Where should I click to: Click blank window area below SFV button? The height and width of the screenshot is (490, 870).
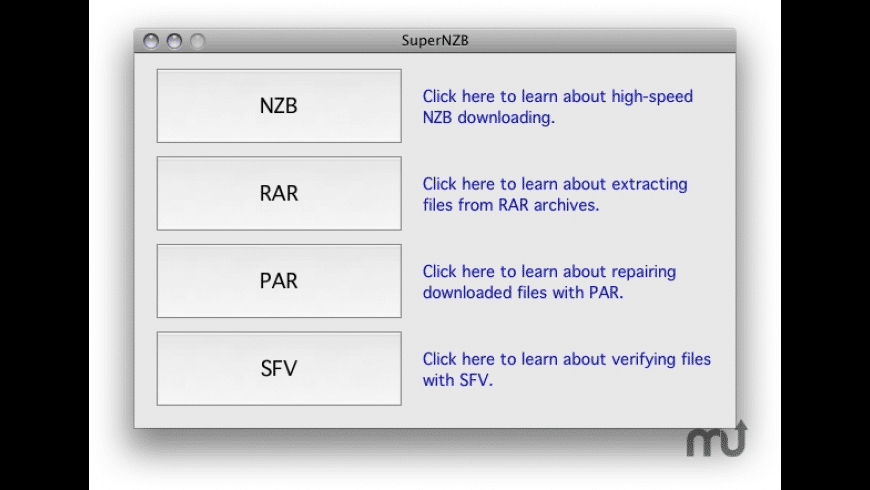279,416
